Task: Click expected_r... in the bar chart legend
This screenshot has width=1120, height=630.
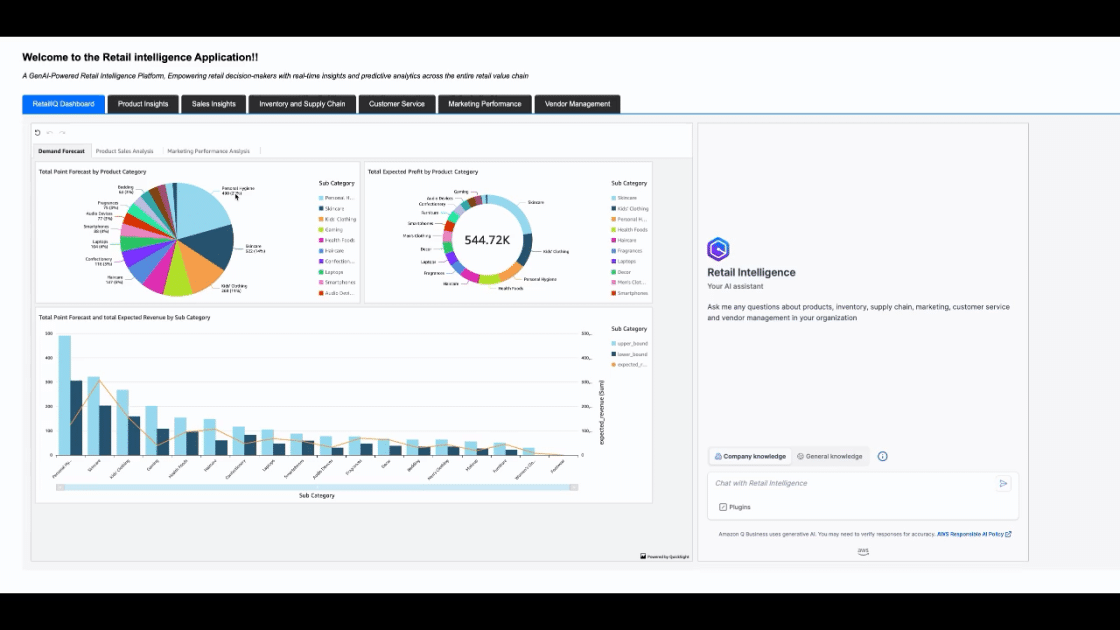Action: [x=629, y=365]
